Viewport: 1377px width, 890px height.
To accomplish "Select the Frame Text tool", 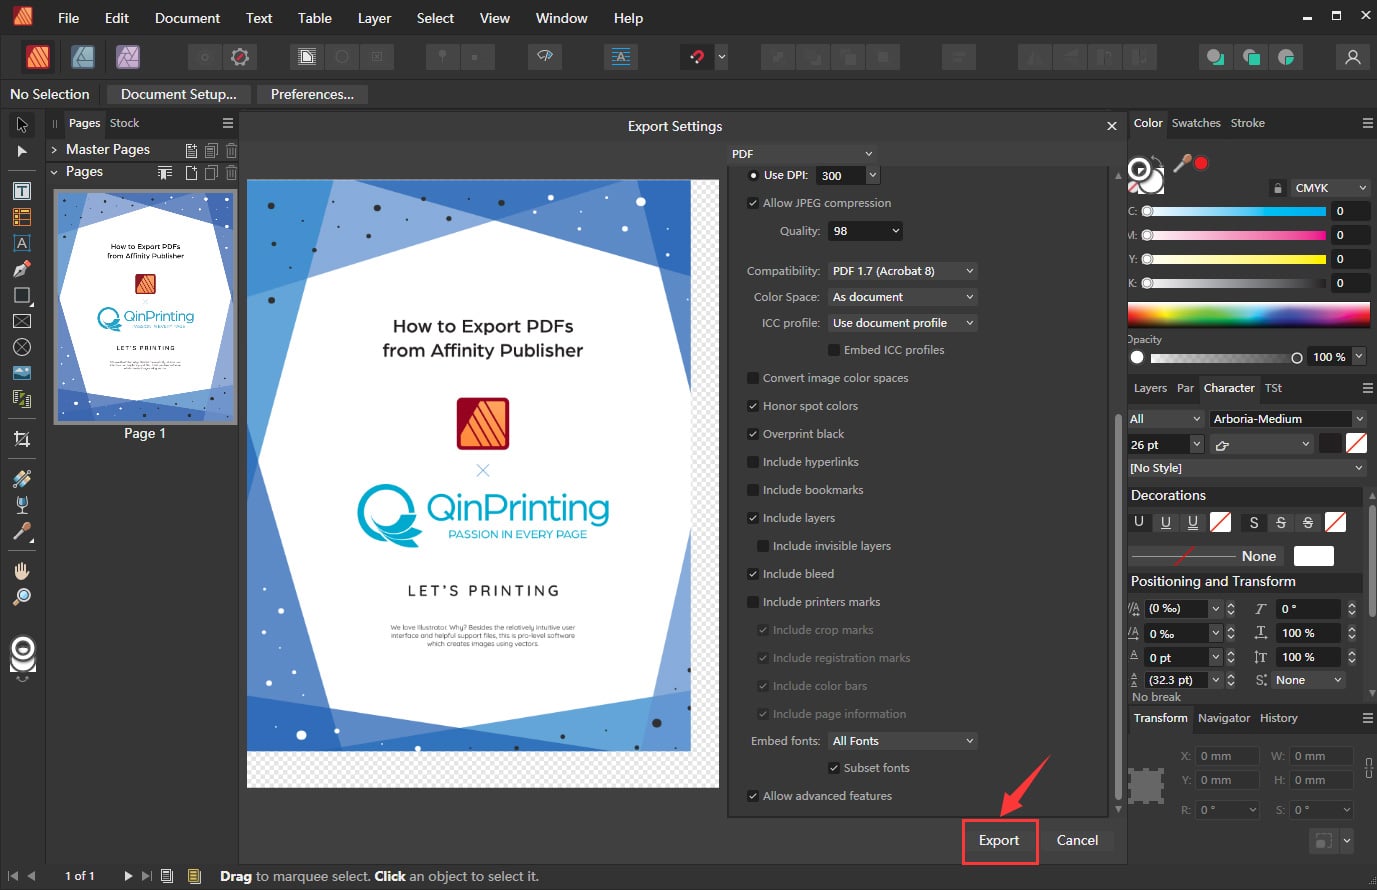I will pos(22,191).
